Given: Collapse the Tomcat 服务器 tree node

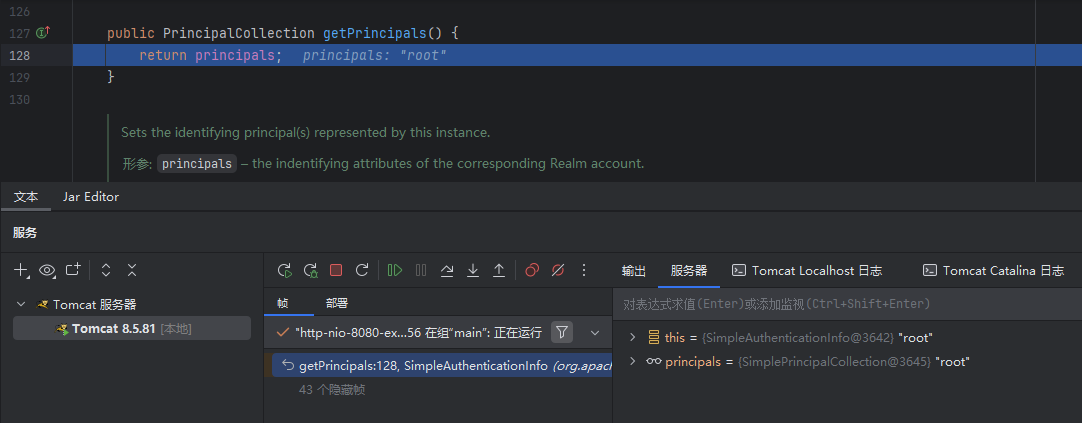Looking at the screenshot, I should coord(22,304).
